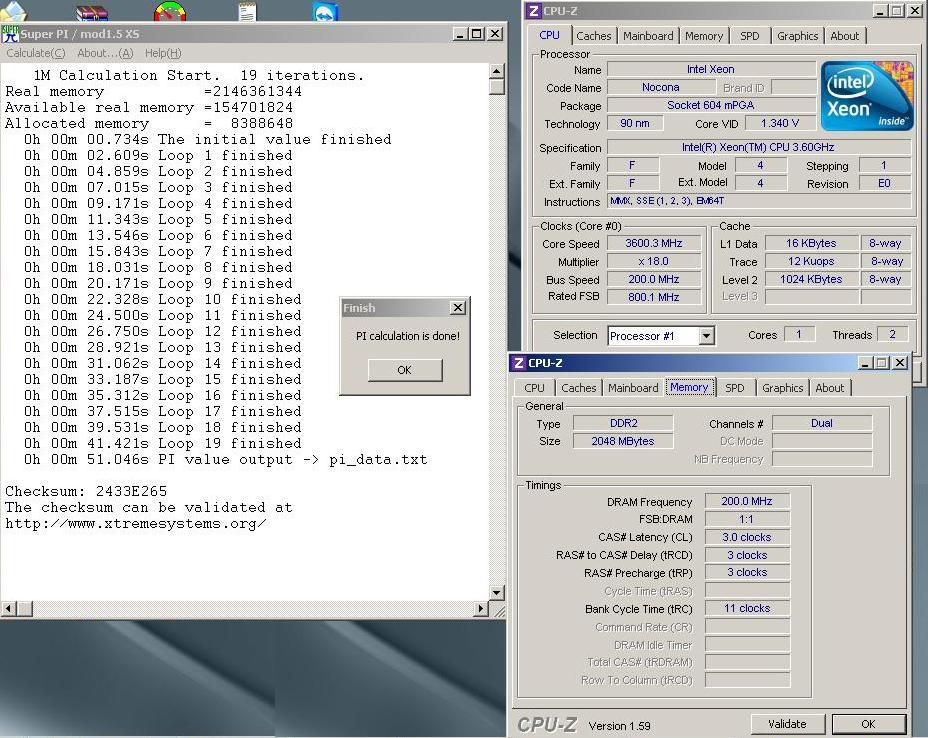Switch to SPD tab in top CPU-Z window

tap(749, 36)
